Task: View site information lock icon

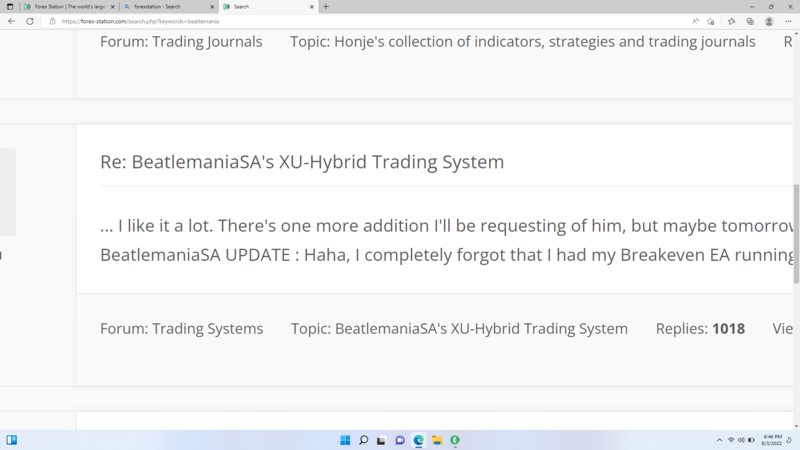Action: pyautogui.click(x=52, y=21)
